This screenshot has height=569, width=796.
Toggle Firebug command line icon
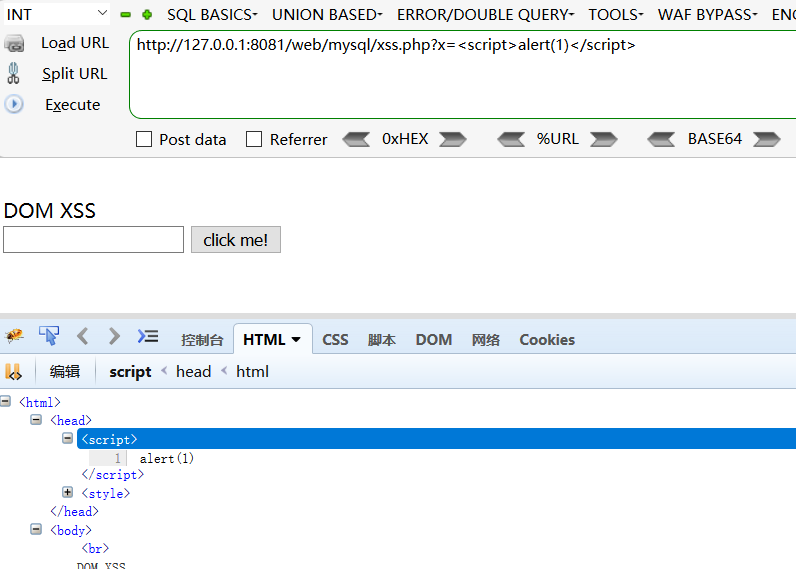(148, 336)
